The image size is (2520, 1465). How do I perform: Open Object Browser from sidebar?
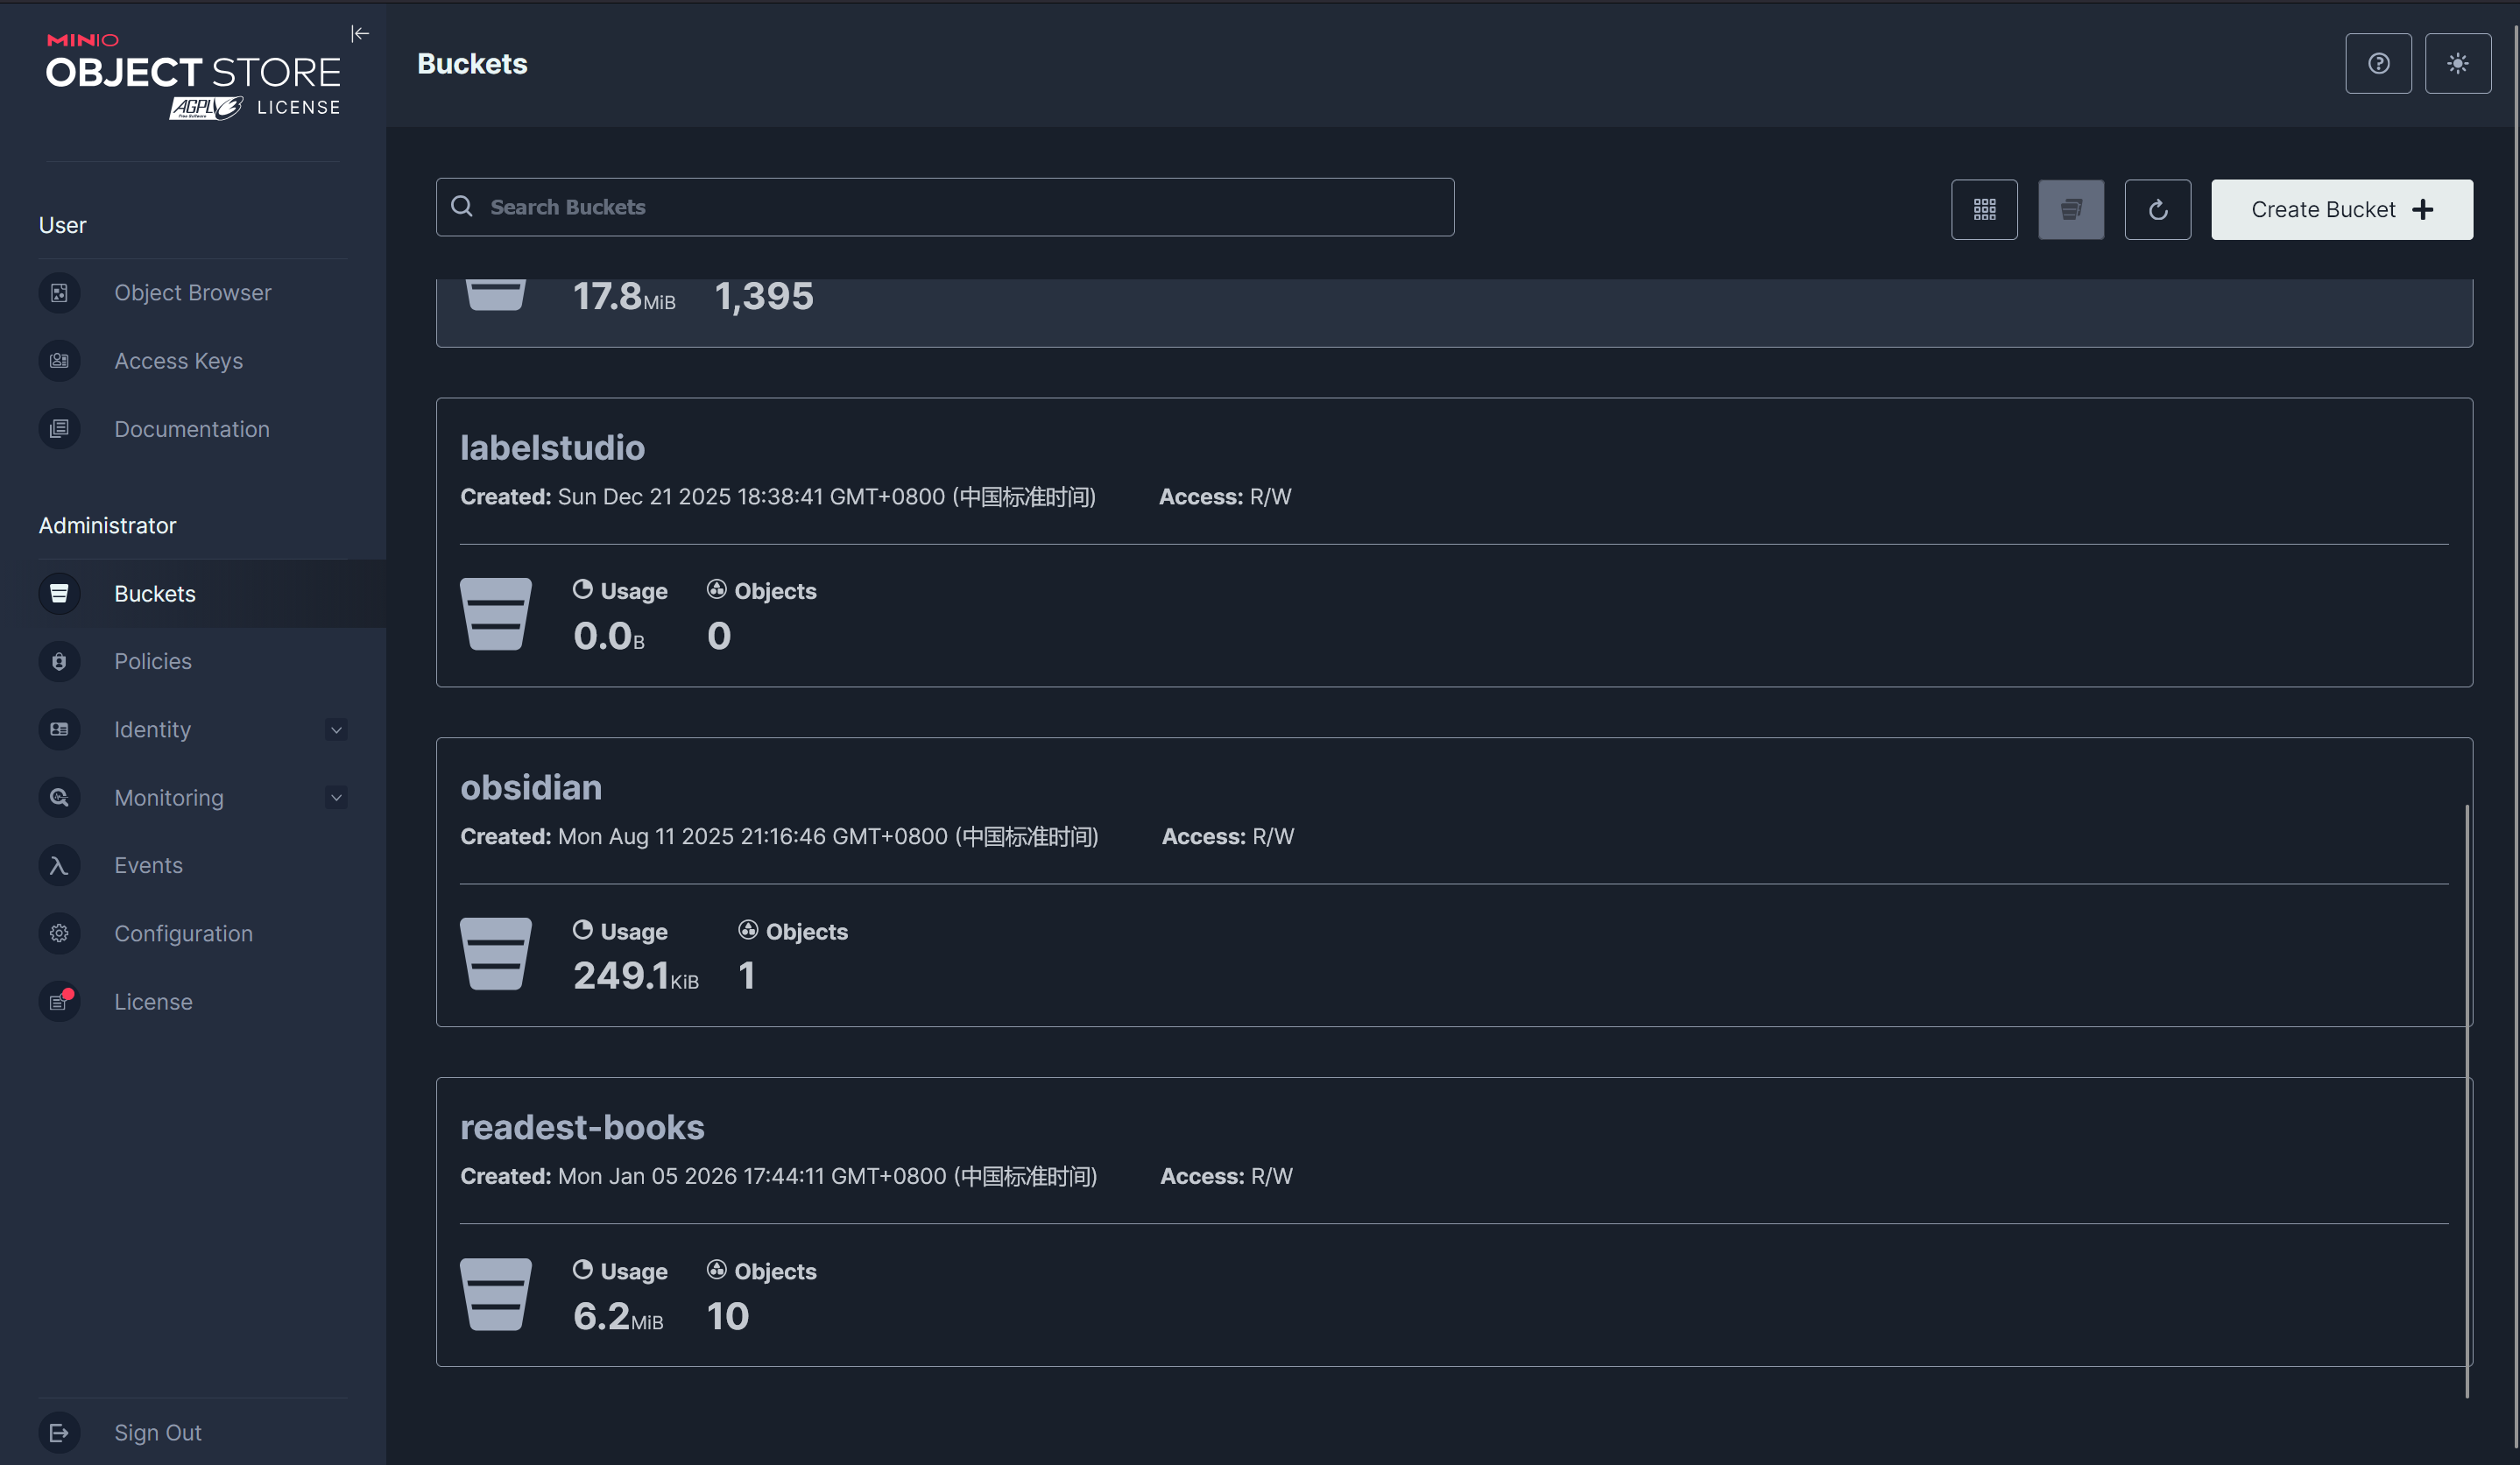coord(192,293)
